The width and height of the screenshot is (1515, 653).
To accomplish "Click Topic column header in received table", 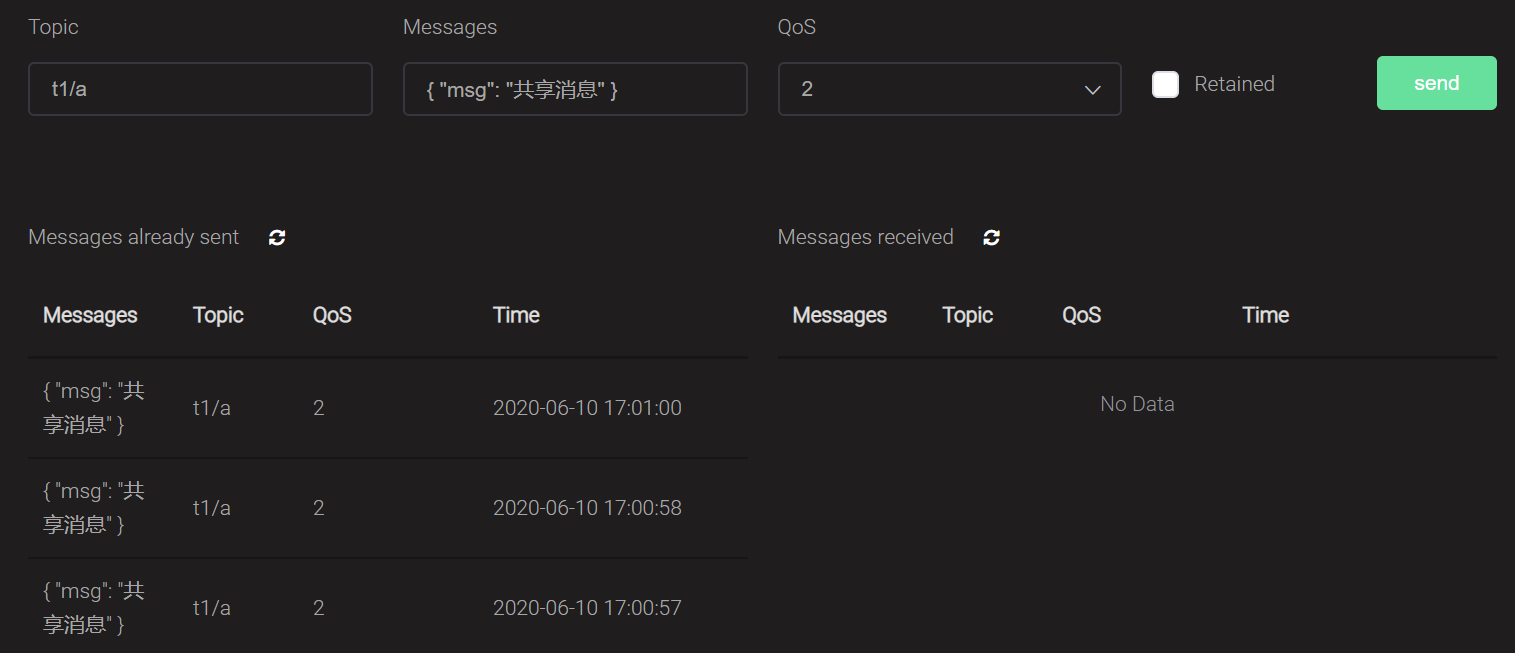I will point(967,315).
